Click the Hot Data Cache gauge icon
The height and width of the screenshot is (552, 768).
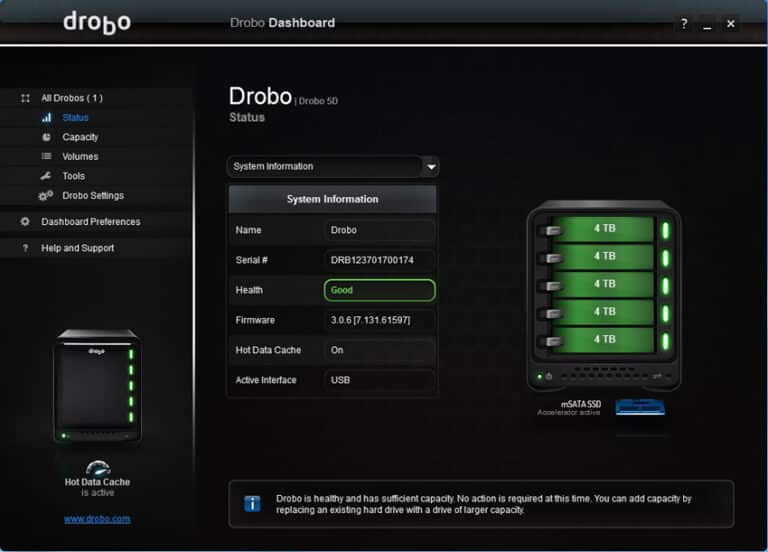tap(98, 468)
